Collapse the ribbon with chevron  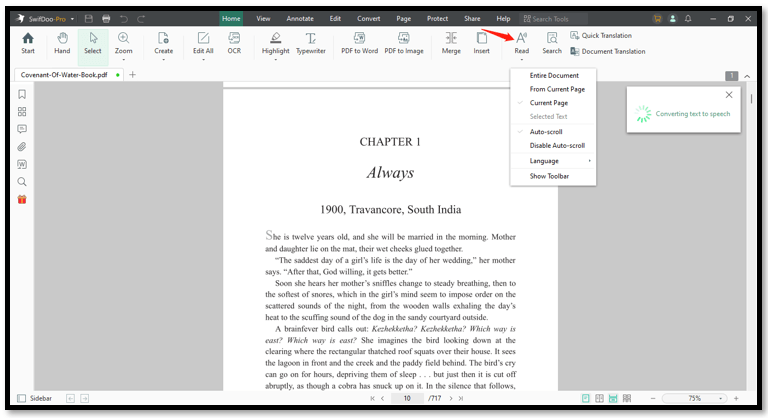point(747,76)
